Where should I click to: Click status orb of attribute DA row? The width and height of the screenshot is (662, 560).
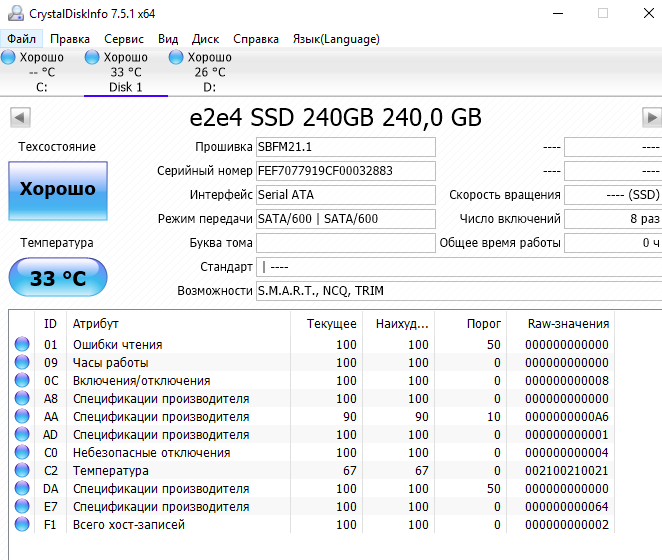tap(22, 488)
